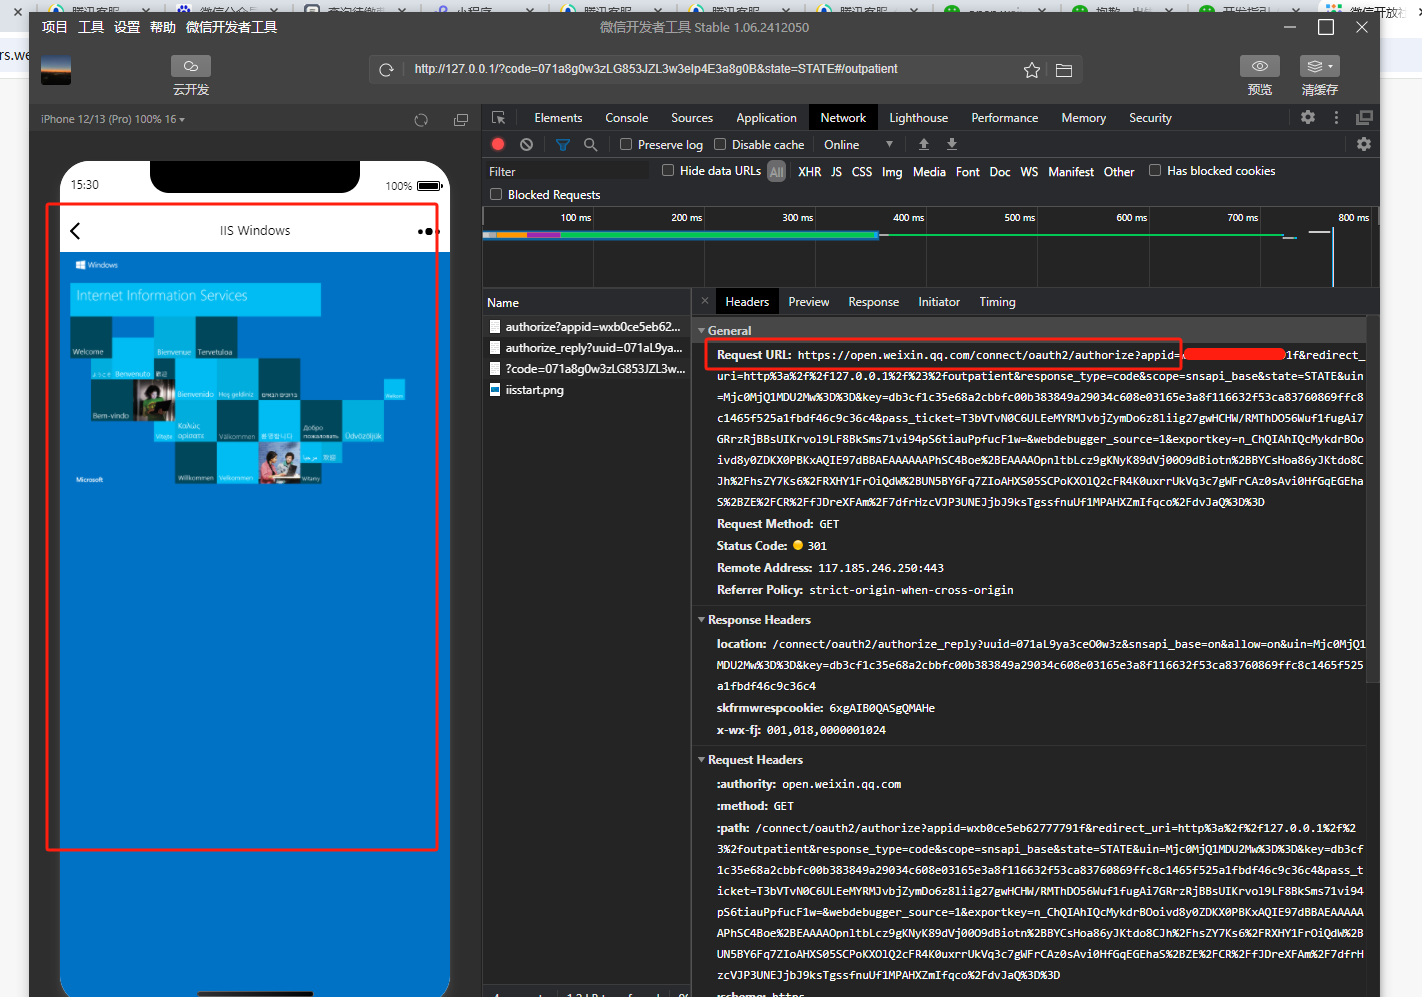Click the simulator URL address field
This screenshot has width=1422, height=997.
[x=712, y=69]
